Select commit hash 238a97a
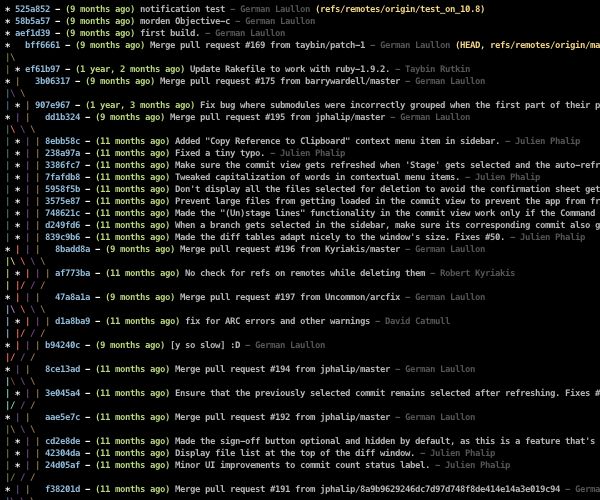Image resolution: width=600 pixels, height=500 pixels. click(63, 153)
